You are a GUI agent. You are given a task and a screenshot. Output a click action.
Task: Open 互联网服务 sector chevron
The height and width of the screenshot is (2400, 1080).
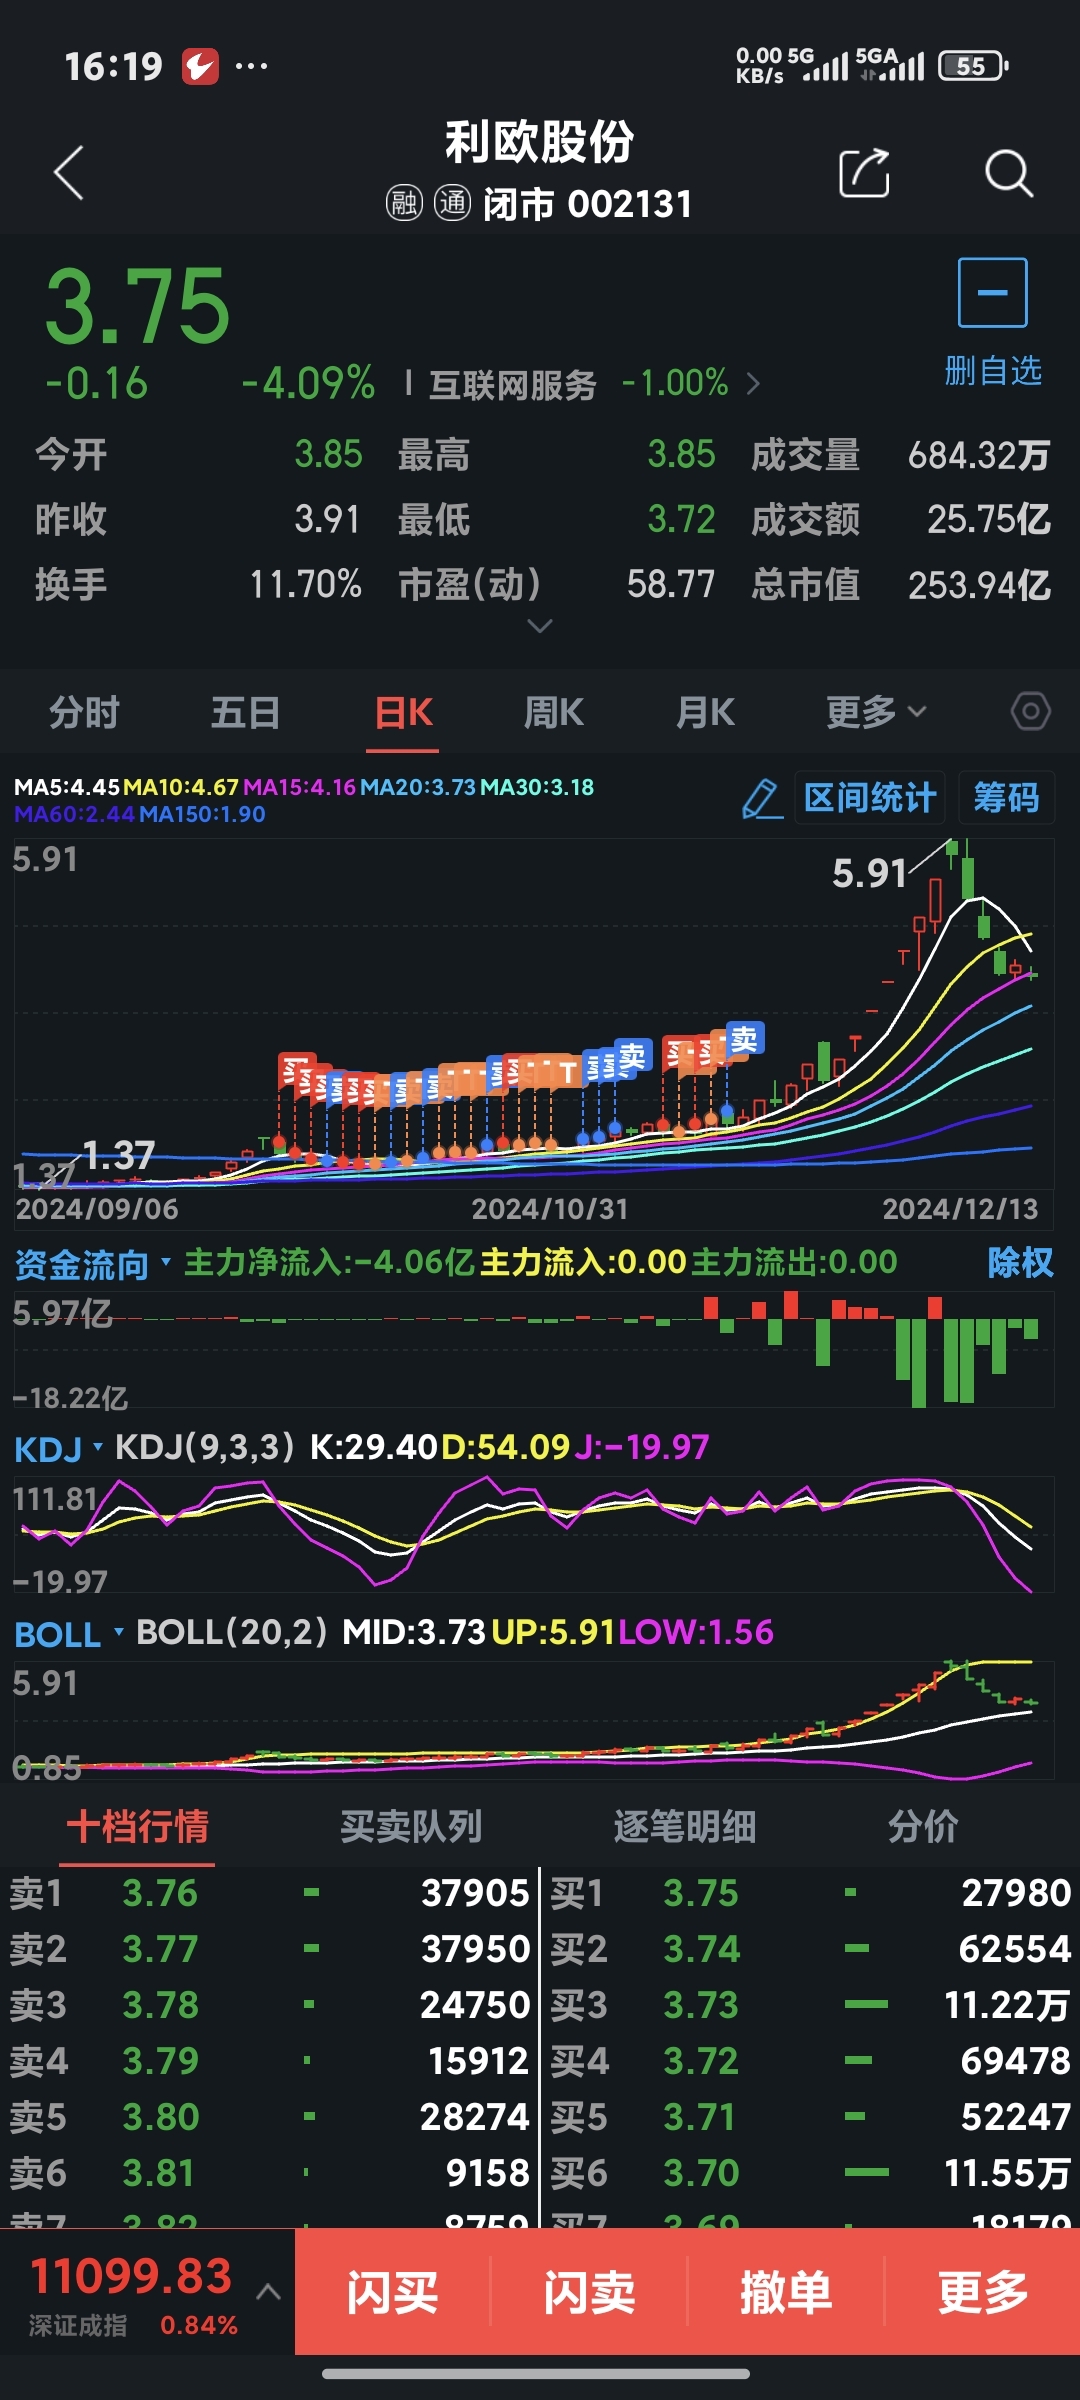754,383
